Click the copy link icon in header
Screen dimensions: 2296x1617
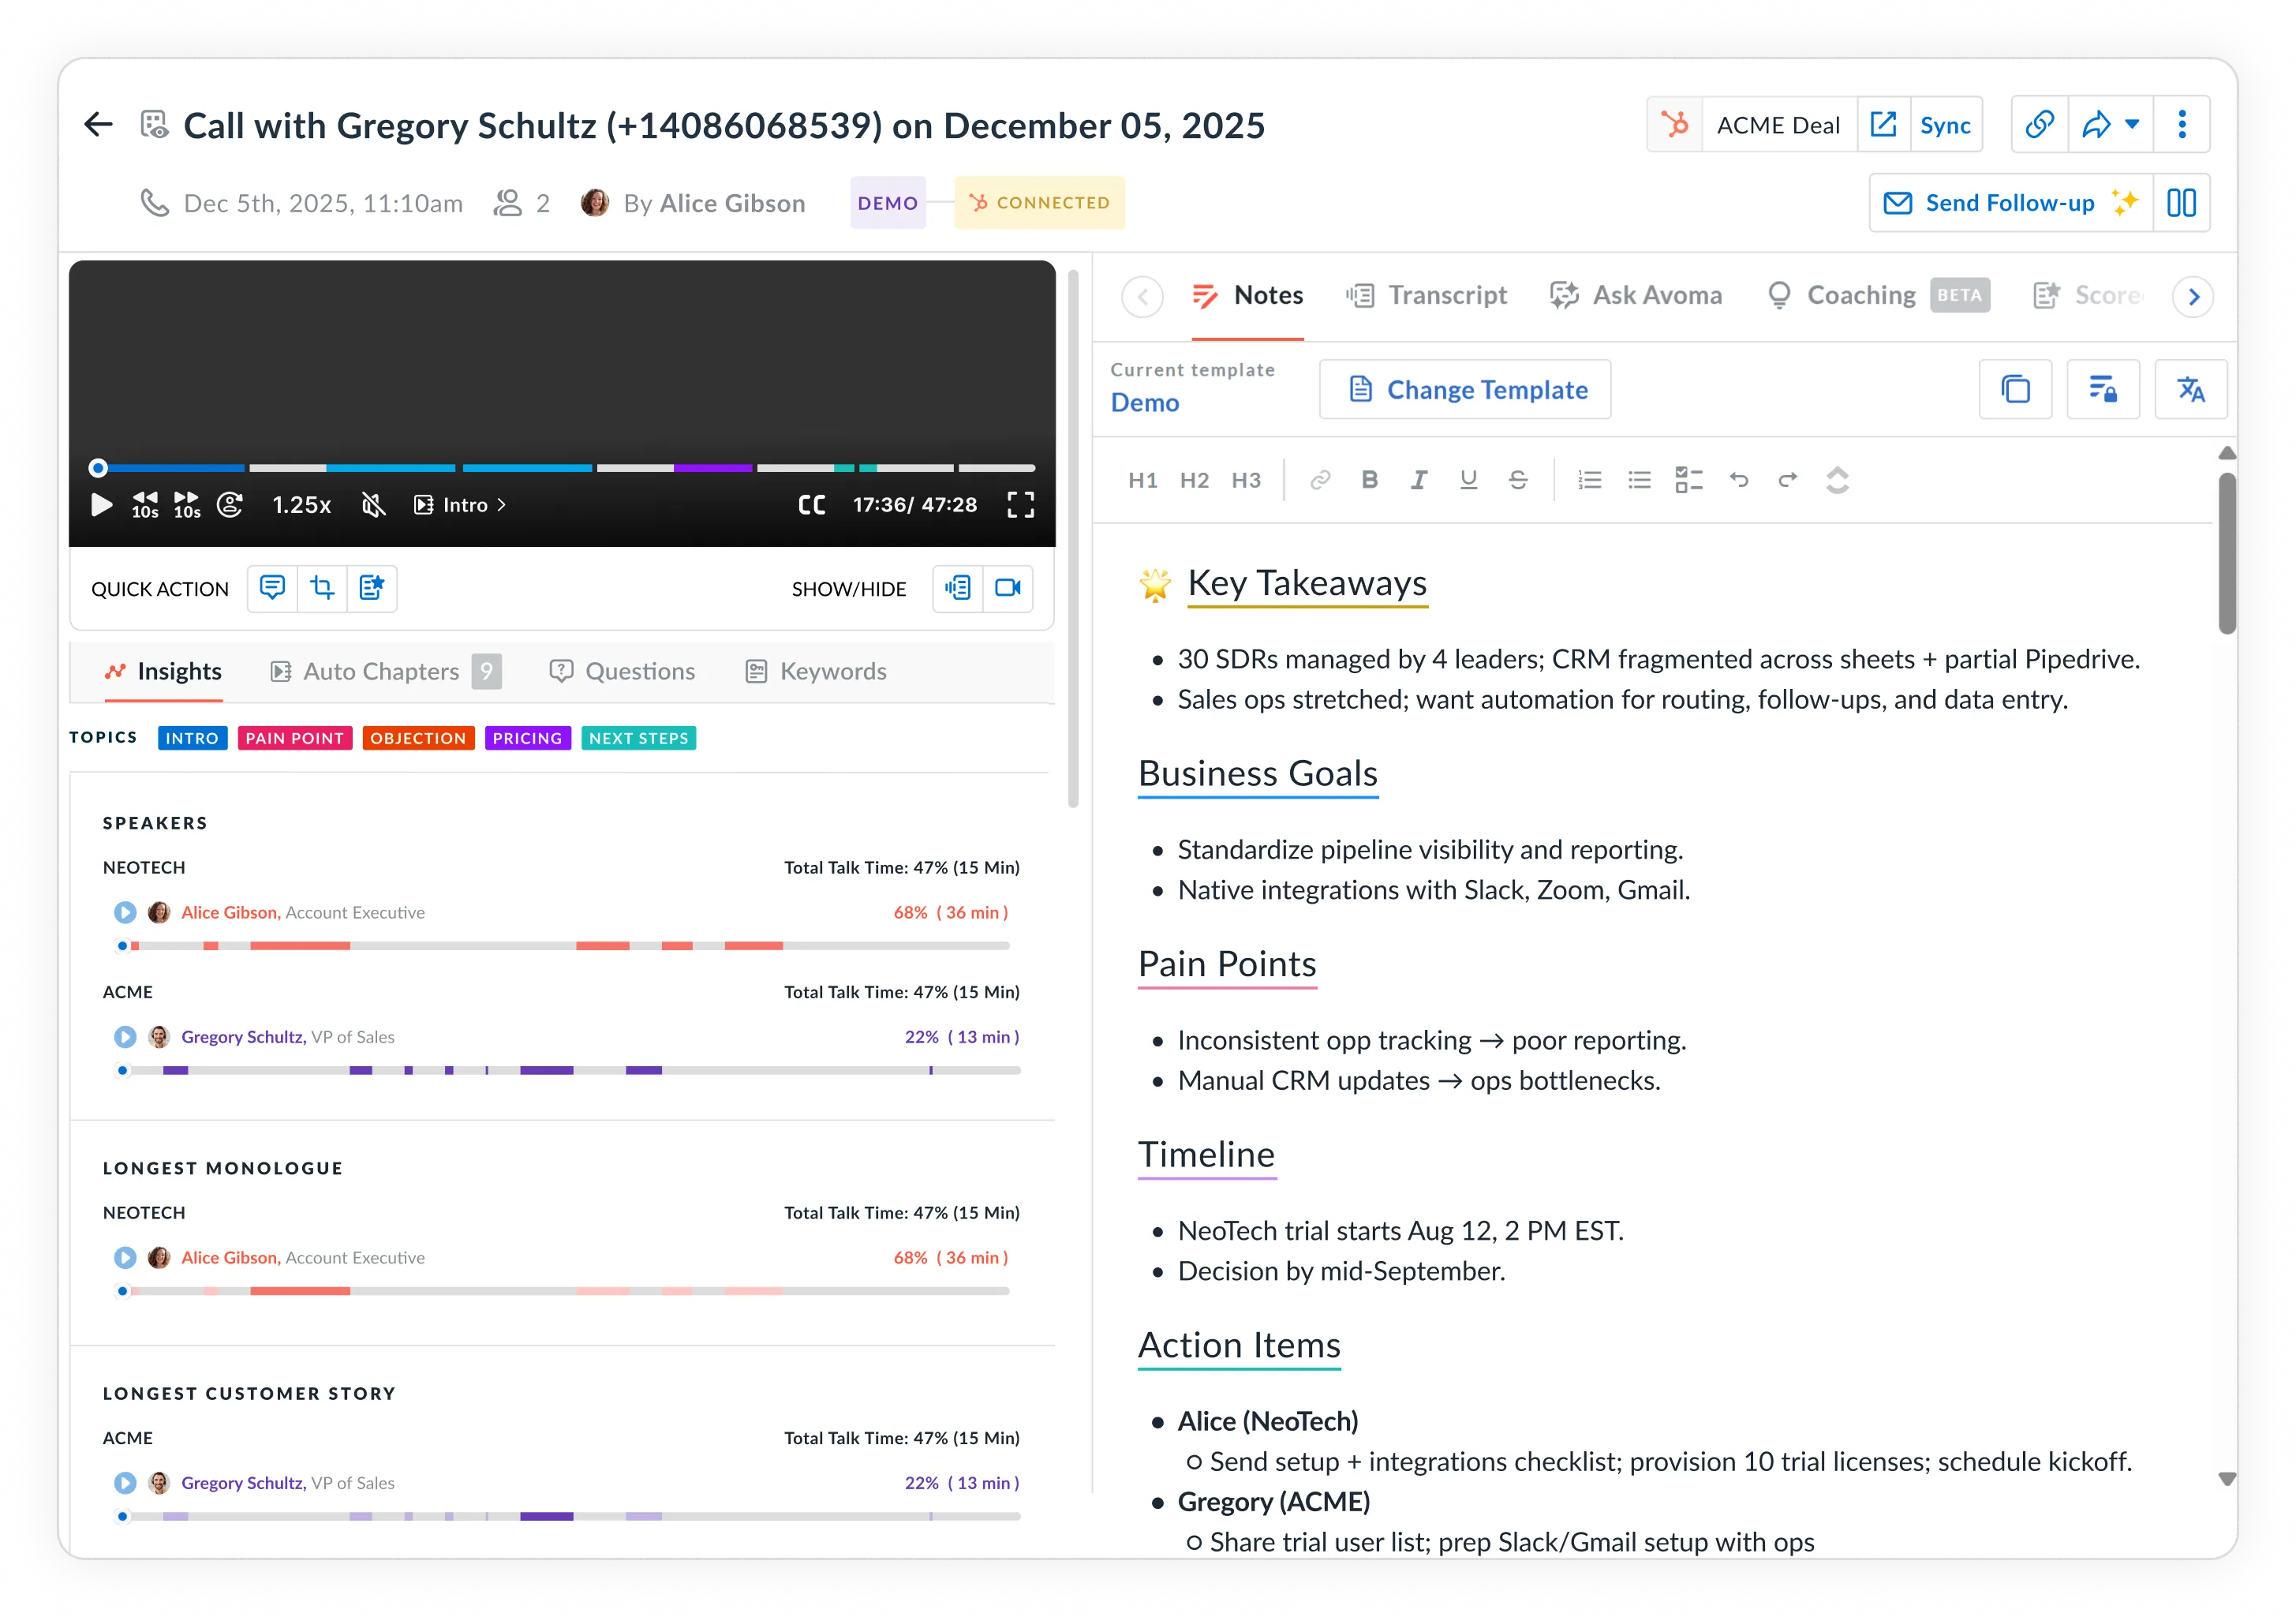point(2039,125)
